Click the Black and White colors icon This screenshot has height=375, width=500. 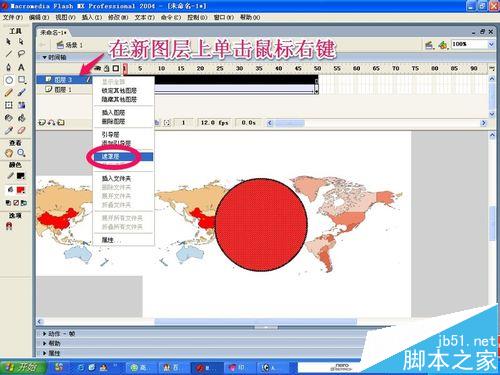[x=8, y=203]
